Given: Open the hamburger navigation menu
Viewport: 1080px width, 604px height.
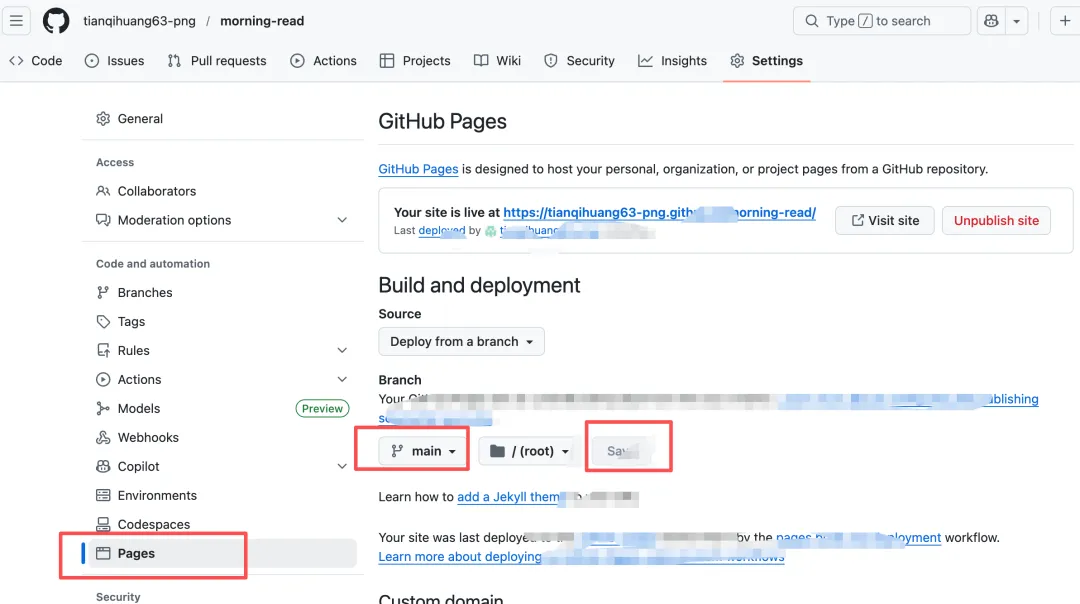Looking at the screenshot, I should click(x=16, y=21).
